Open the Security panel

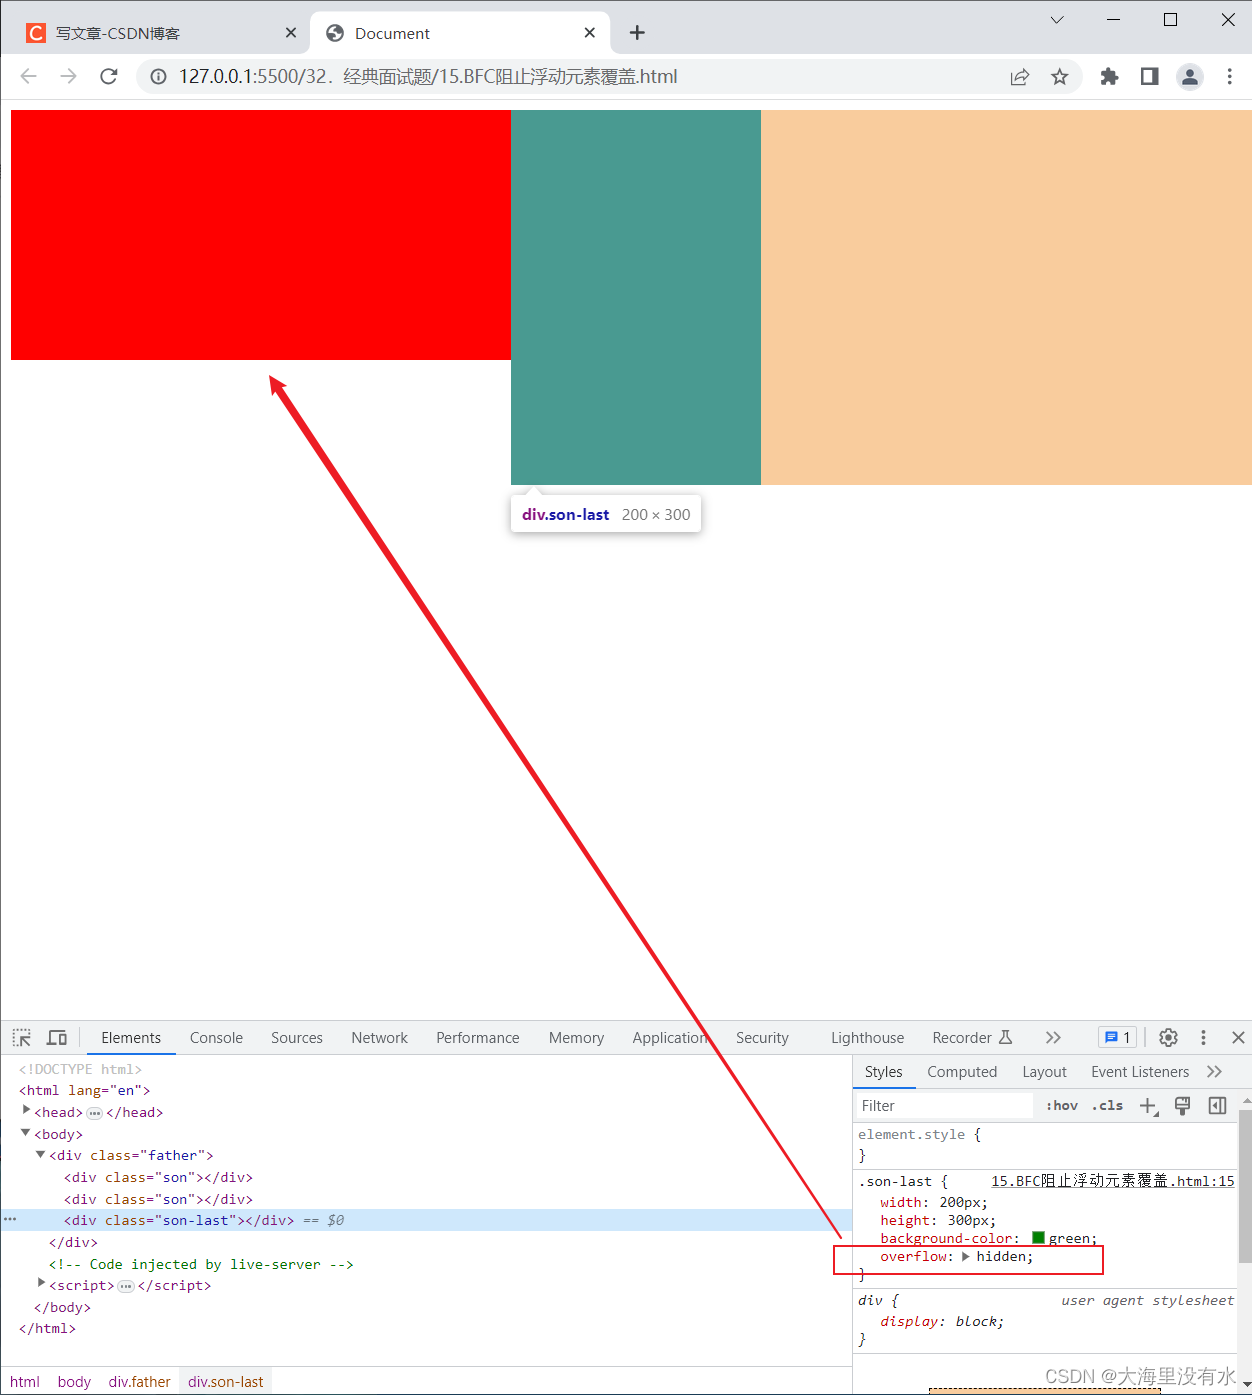[x=762, y=1038]
